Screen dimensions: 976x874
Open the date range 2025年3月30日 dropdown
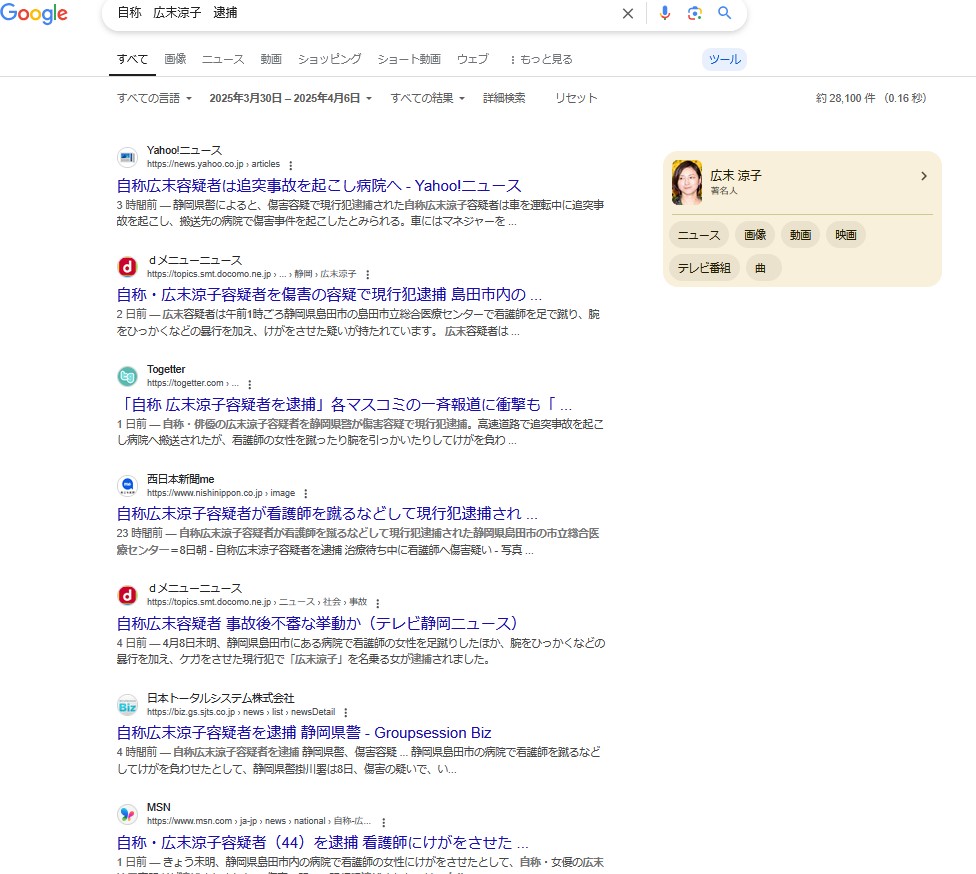click(291, 98)
